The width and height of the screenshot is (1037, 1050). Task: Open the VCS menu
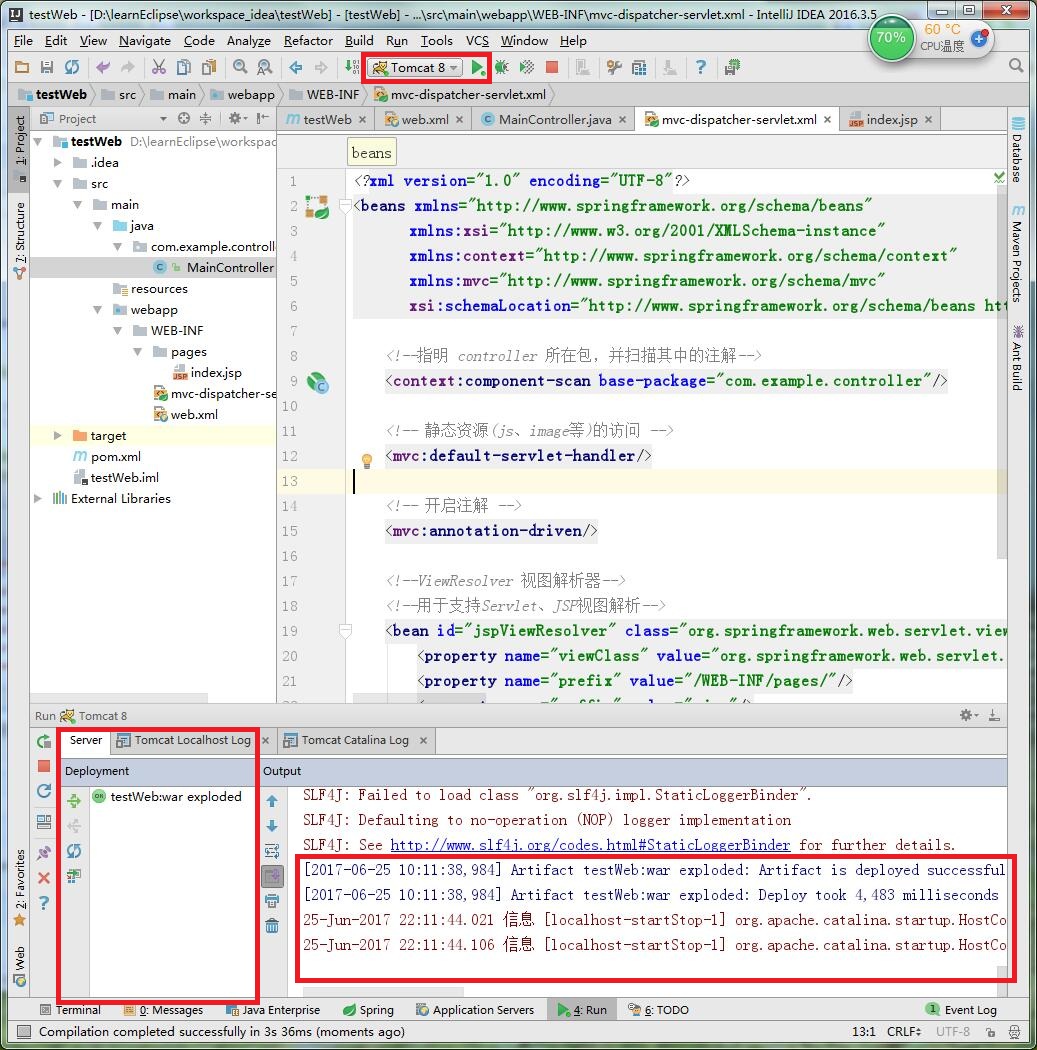pos(477,41)
